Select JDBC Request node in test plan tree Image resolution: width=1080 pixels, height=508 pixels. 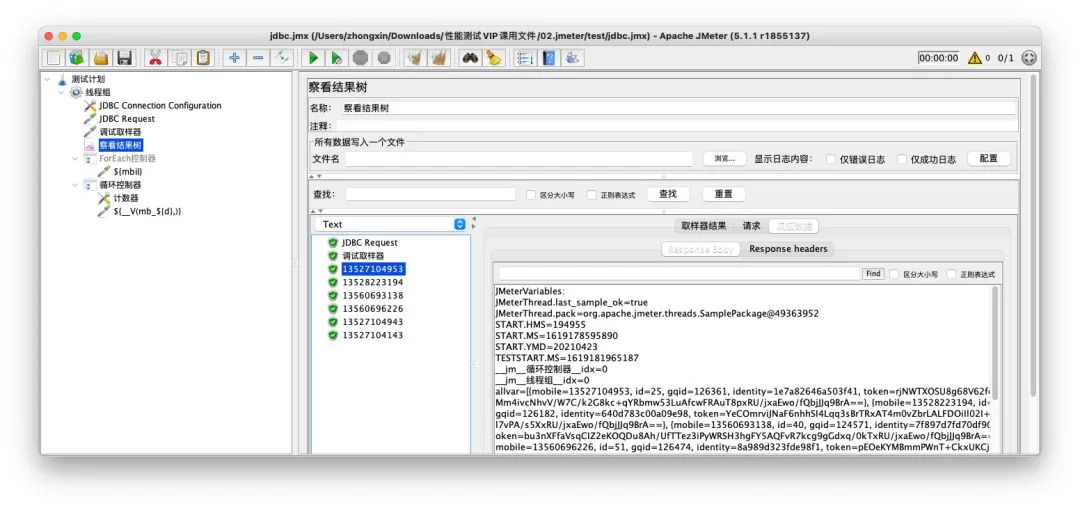point(127,119)
